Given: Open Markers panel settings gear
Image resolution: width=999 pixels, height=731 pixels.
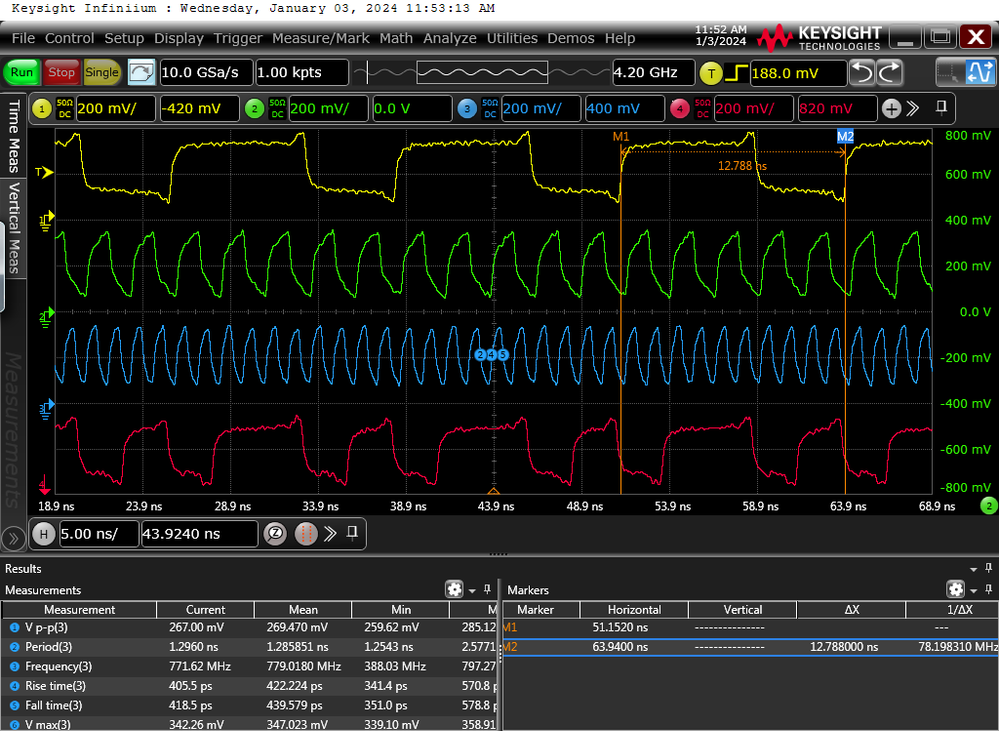Looking at the screenshot, I should point(955,590).
